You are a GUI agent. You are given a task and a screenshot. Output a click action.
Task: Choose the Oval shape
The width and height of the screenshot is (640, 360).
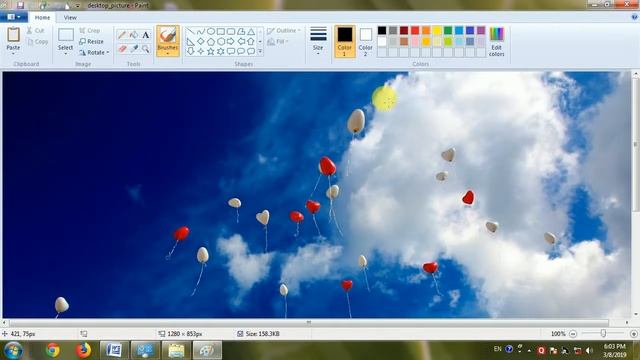pos(211,31)
